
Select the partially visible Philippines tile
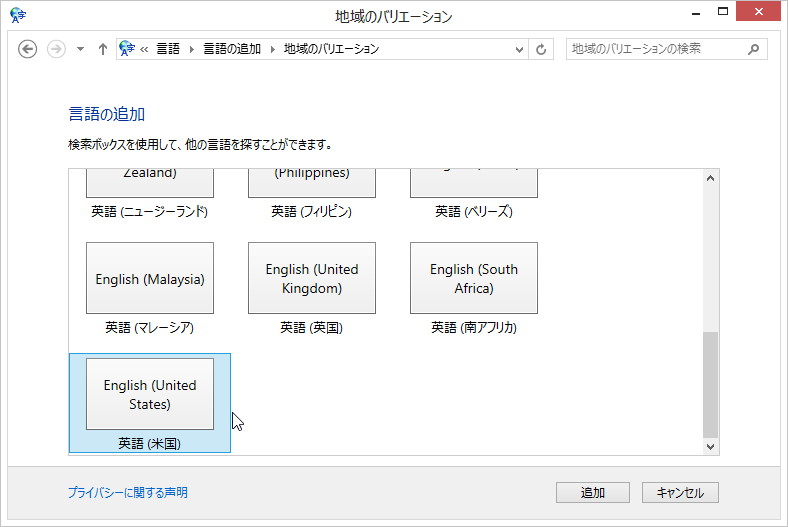coord(312,183)
